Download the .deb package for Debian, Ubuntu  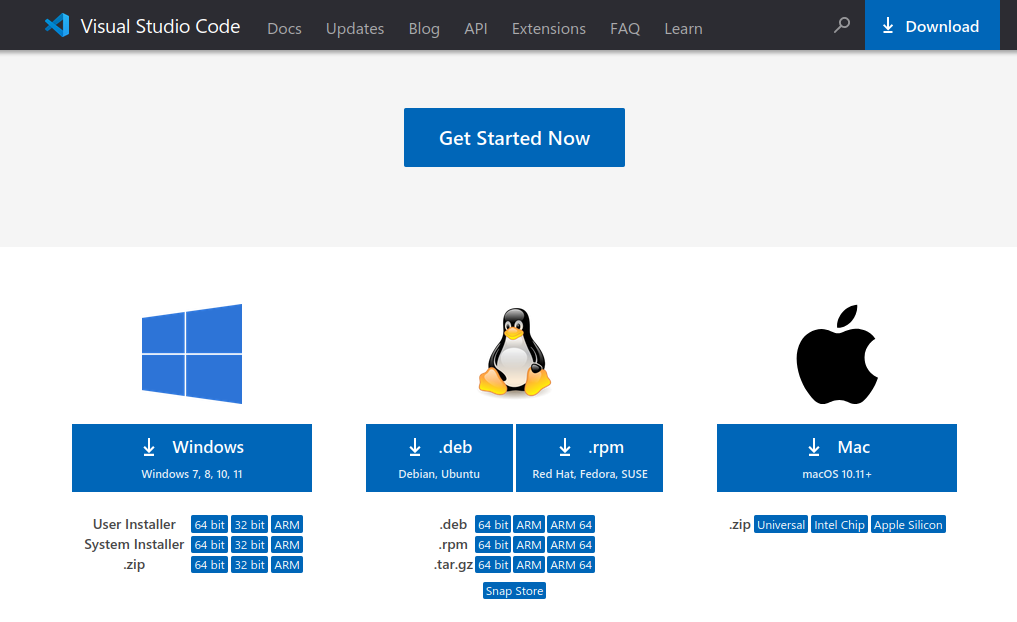[x=439, y=458]
